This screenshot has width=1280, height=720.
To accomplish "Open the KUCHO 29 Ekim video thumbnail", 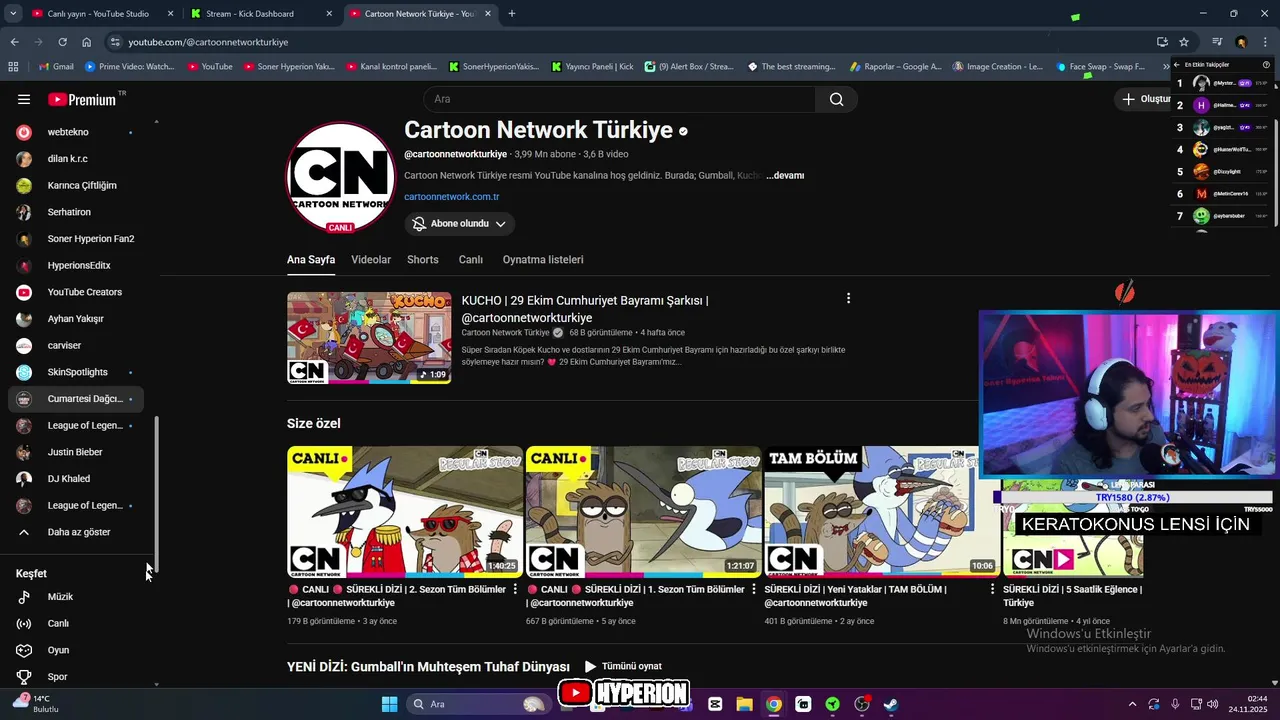I will click(369, 338).
